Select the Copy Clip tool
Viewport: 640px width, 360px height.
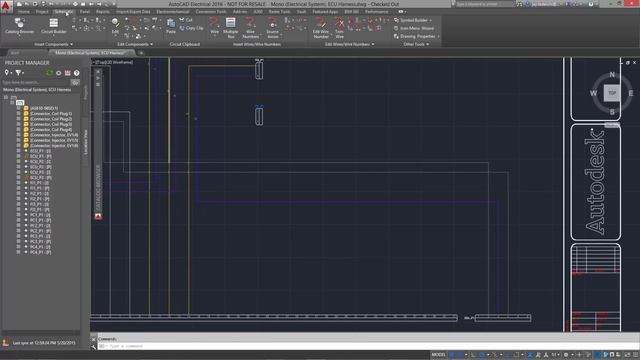coord(191,28)
